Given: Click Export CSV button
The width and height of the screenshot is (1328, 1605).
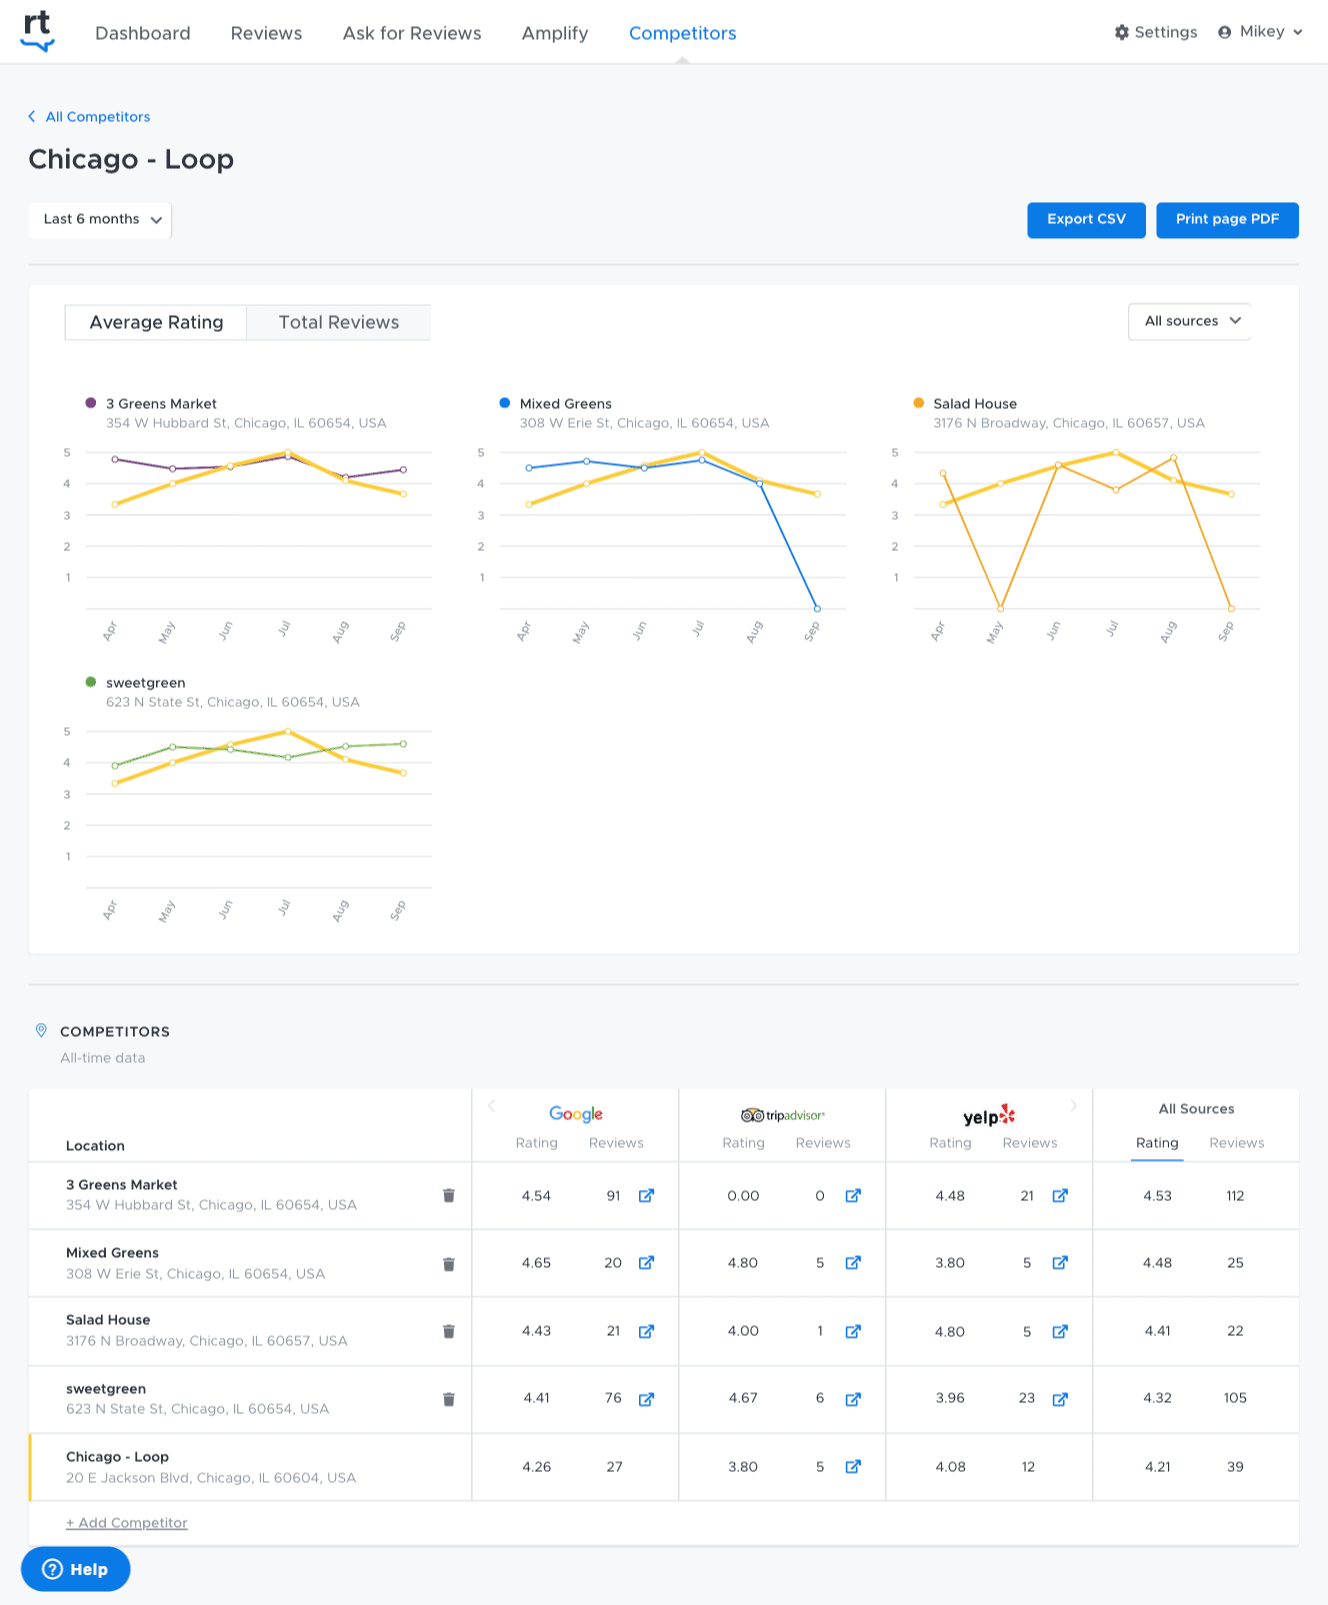Looking at the screenshot, I should [x=1086, y=220].
